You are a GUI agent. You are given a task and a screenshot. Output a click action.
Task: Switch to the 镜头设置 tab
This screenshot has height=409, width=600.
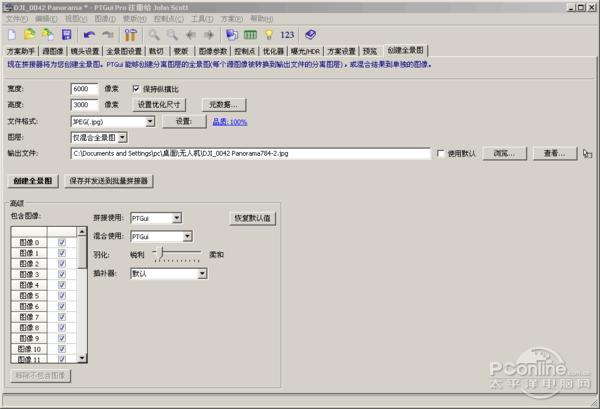tap(85, 51)
